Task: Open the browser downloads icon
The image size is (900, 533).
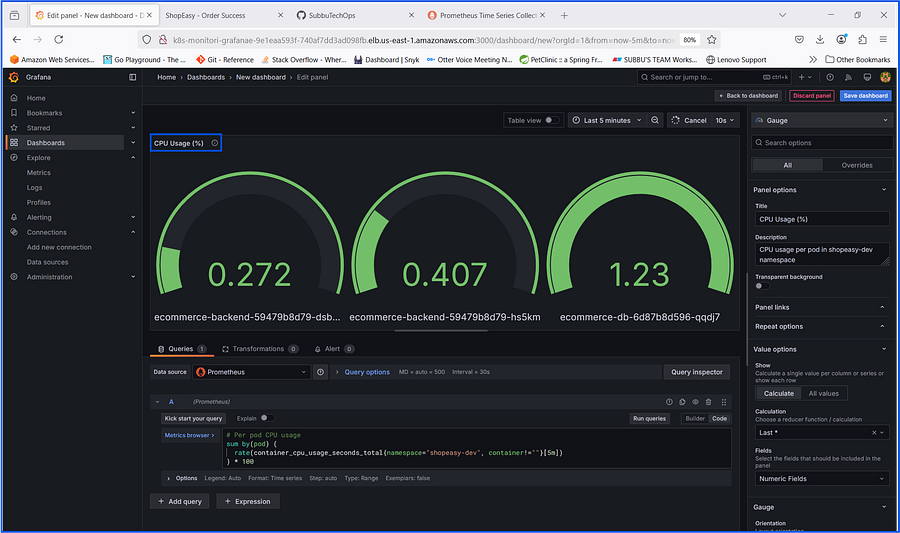Action: [820, 39]
